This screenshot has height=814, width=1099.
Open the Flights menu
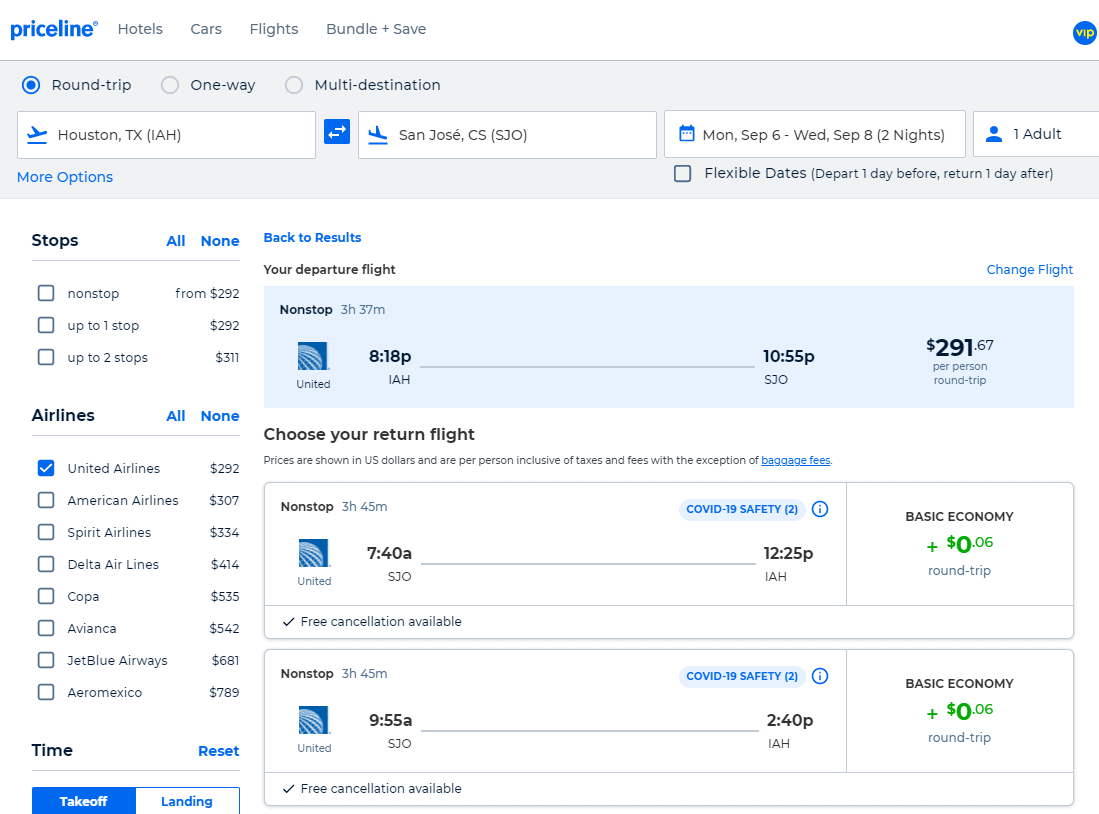coord(274,29)
